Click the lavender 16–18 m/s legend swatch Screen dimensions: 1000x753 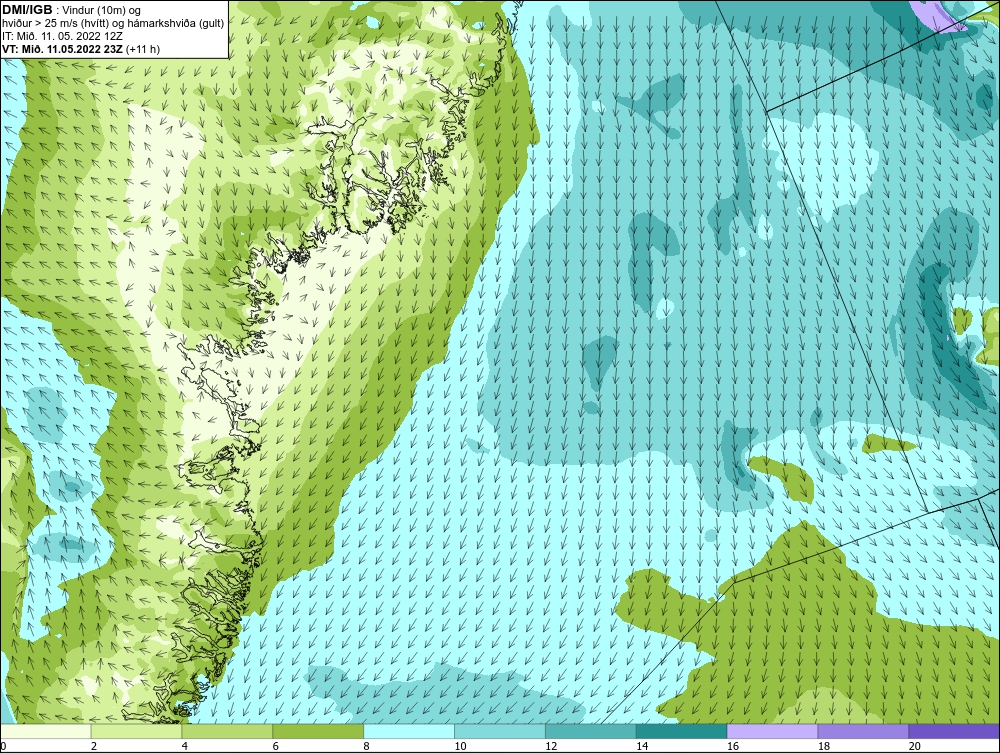click(772, 731)
